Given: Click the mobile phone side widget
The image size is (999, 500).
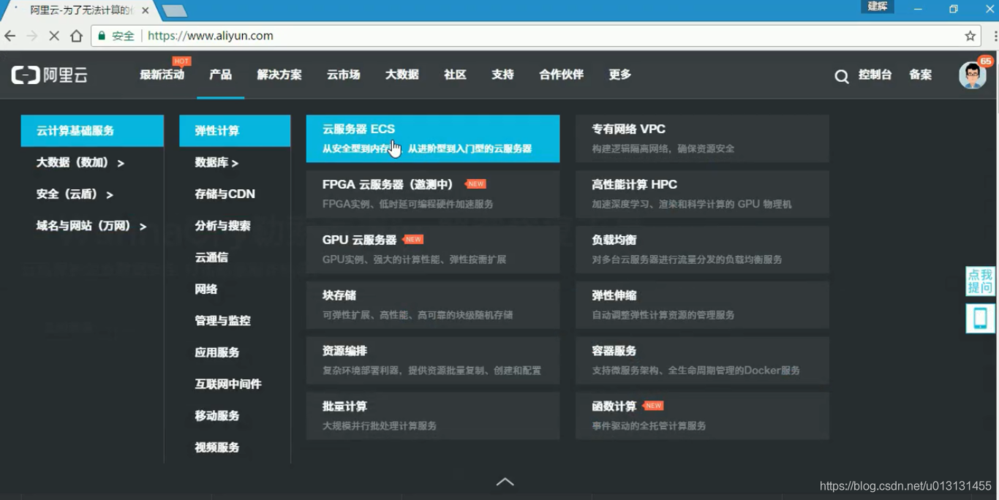Looking at the screenshot, I should [980, 317].
